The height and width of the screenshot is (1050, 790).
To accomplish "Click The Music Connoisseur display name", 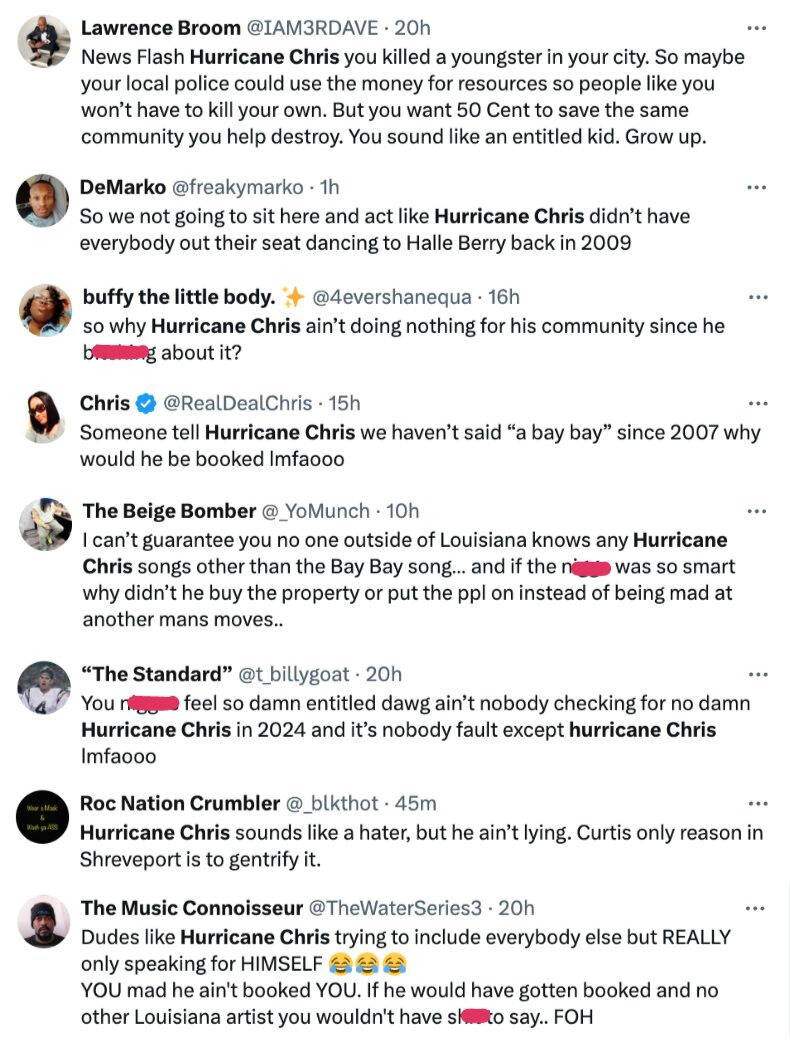I will click(x=192, y=908).
